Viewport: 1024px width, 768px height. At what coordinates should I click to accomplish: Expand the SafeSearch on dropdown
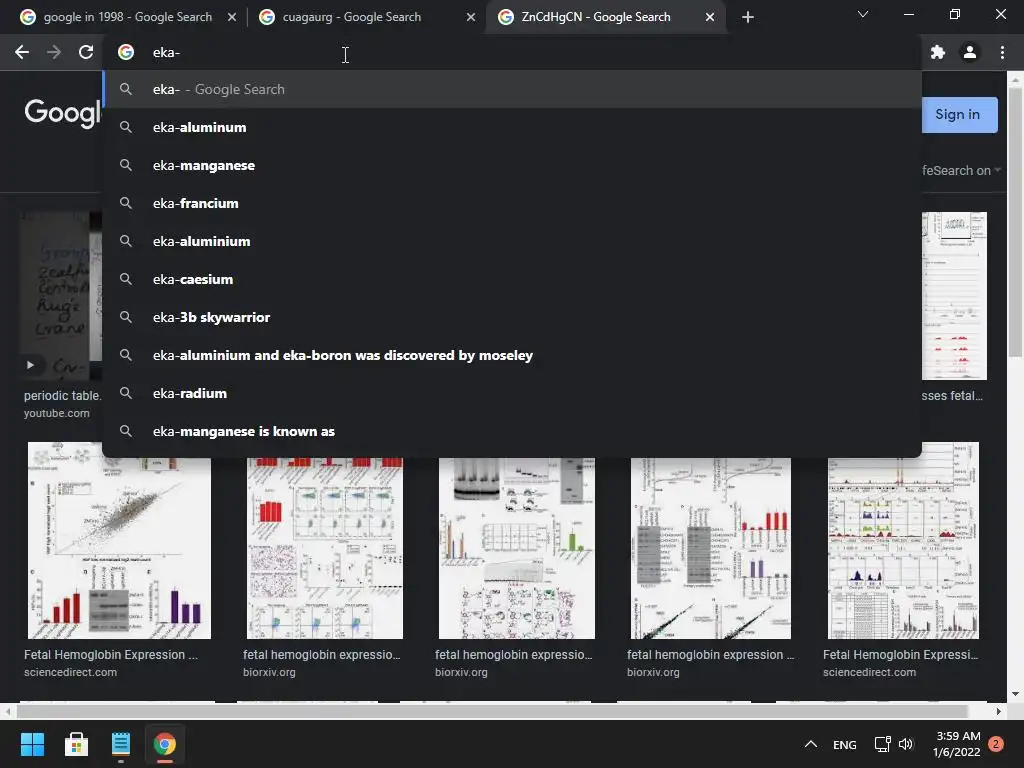click(961, 170)
